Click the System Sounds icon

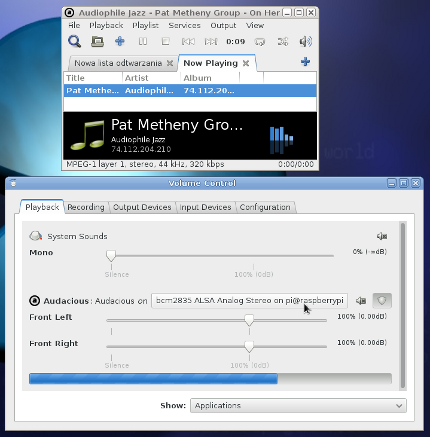click(35, 236)
